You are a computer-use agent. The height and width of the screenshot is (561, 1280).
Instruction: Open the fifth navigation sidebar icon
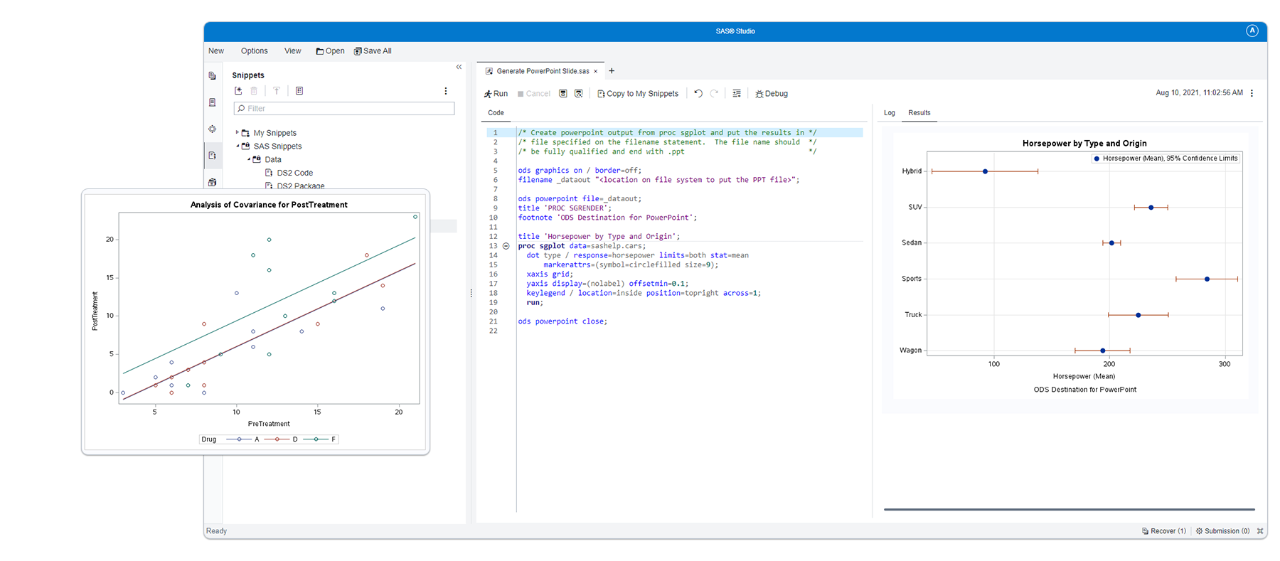212,182
